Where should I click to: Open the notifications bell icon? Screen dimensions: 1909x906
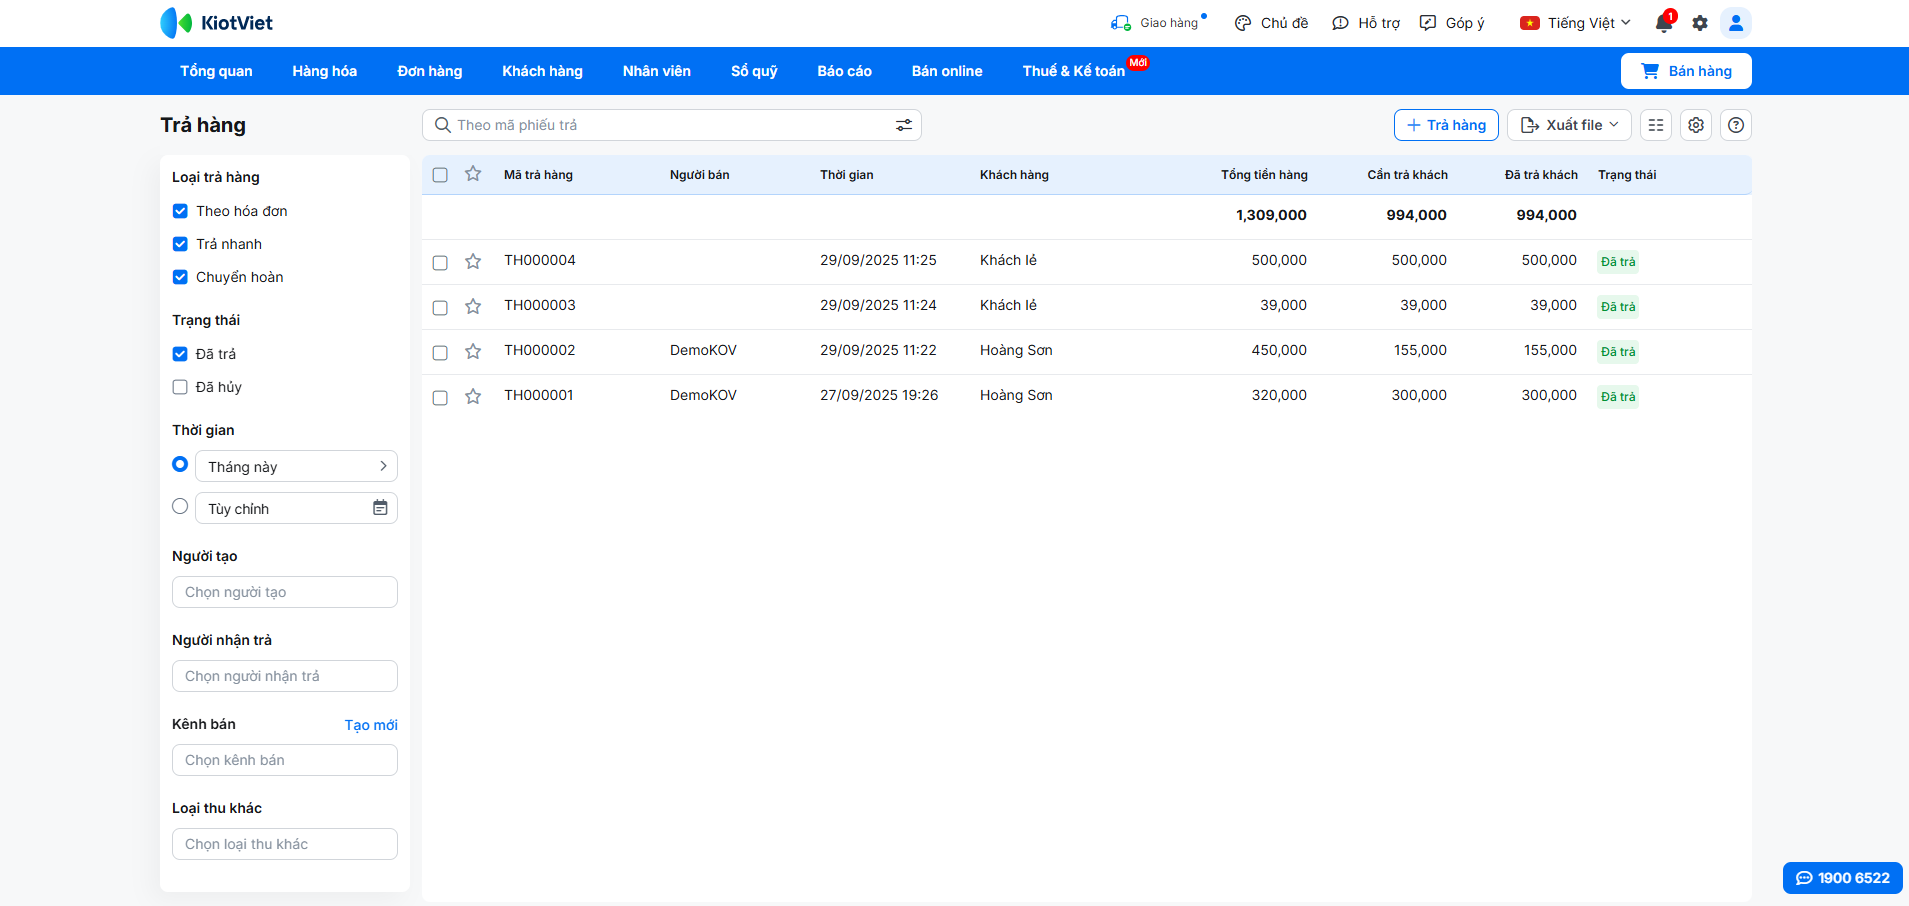coord(1664,23)
